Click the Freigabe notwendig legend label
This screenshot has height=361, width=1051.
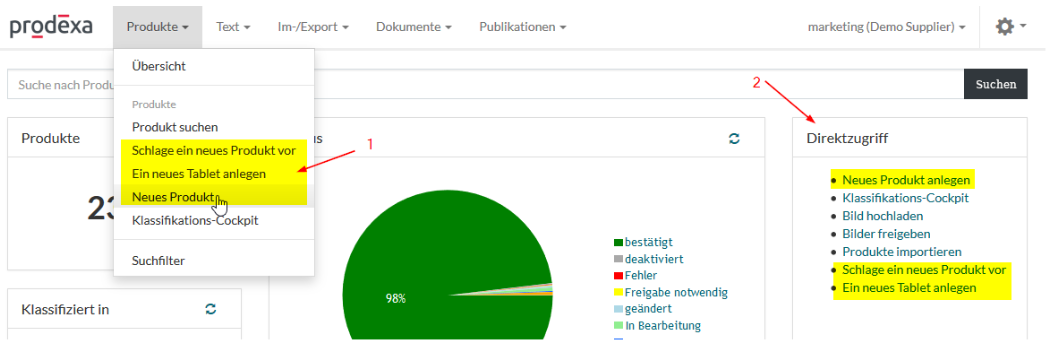pos(676,293)
